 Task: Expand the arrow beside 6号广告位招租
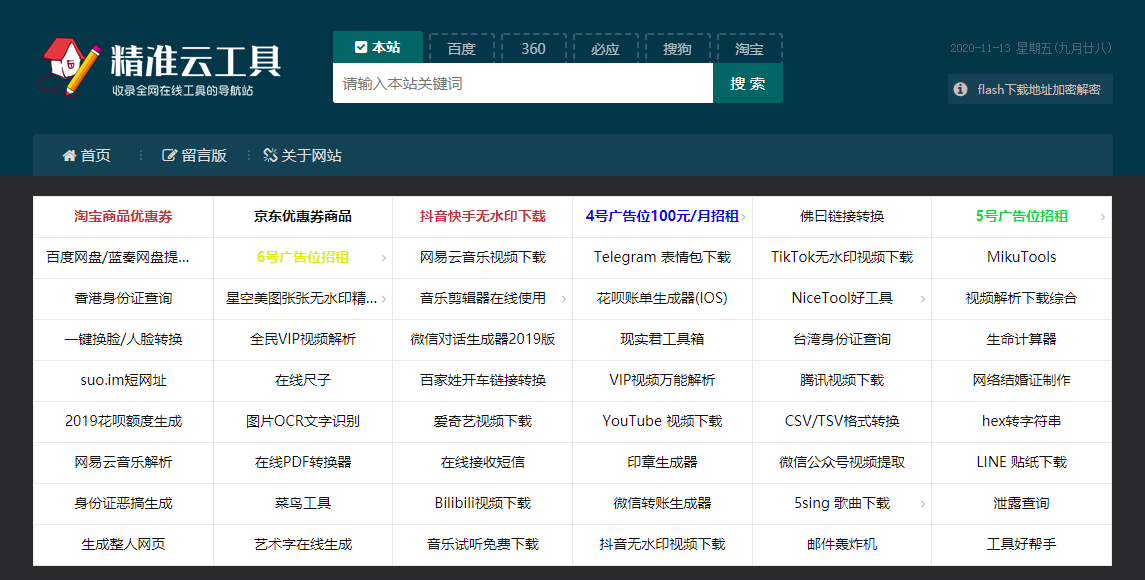pos(384,258)
